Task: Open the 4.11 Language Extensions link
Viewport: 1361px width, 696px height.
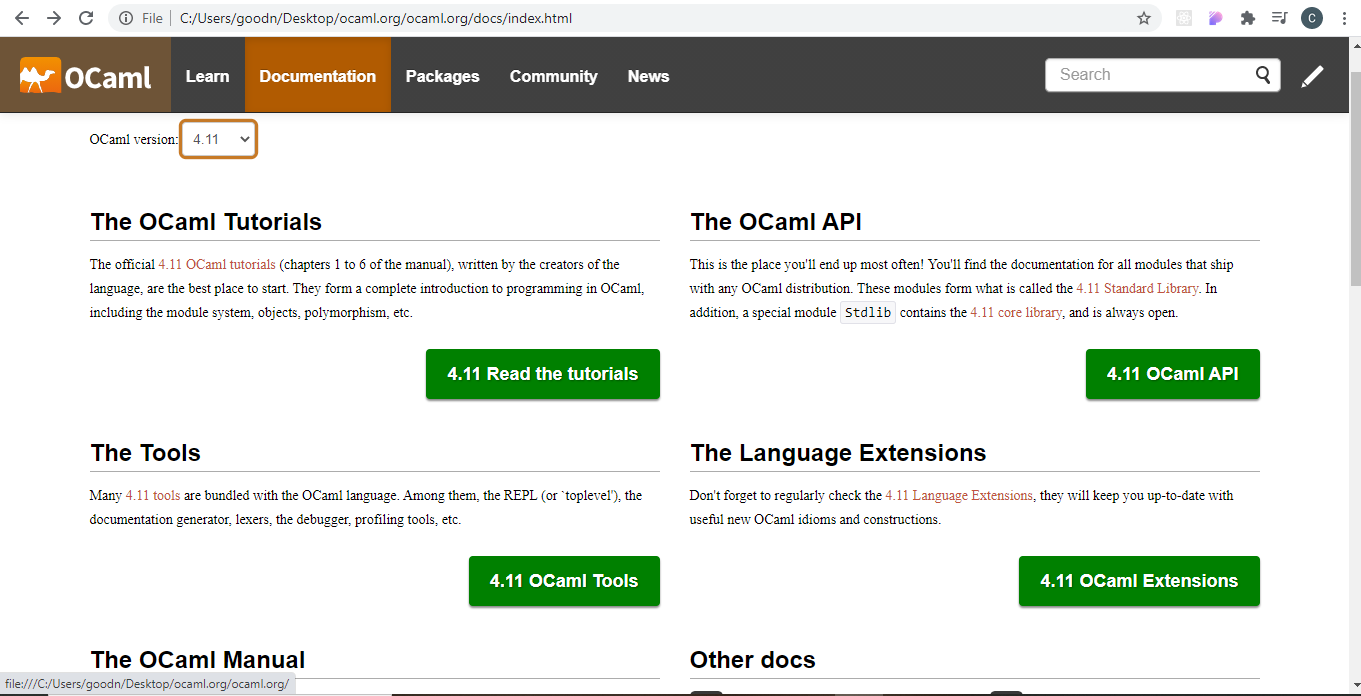Action: click(959, 496)
